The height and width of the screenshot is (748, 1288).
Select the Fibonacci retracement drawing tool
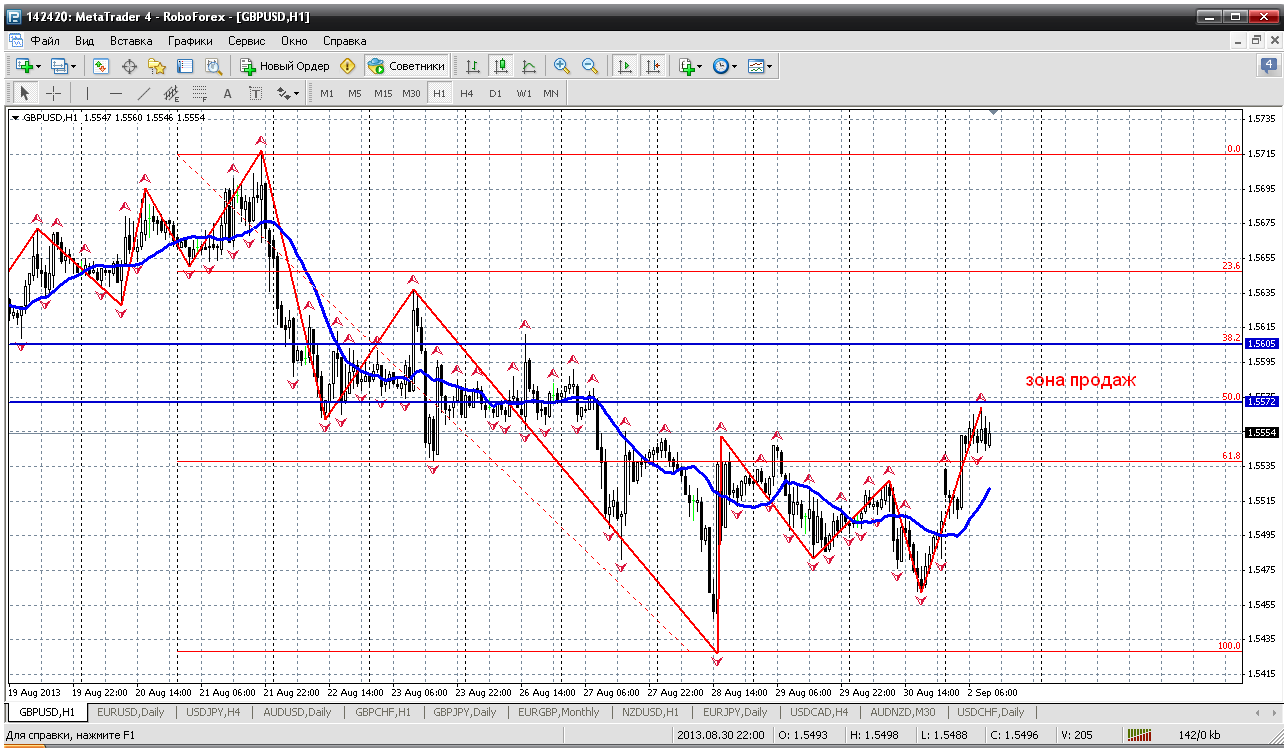199,93
